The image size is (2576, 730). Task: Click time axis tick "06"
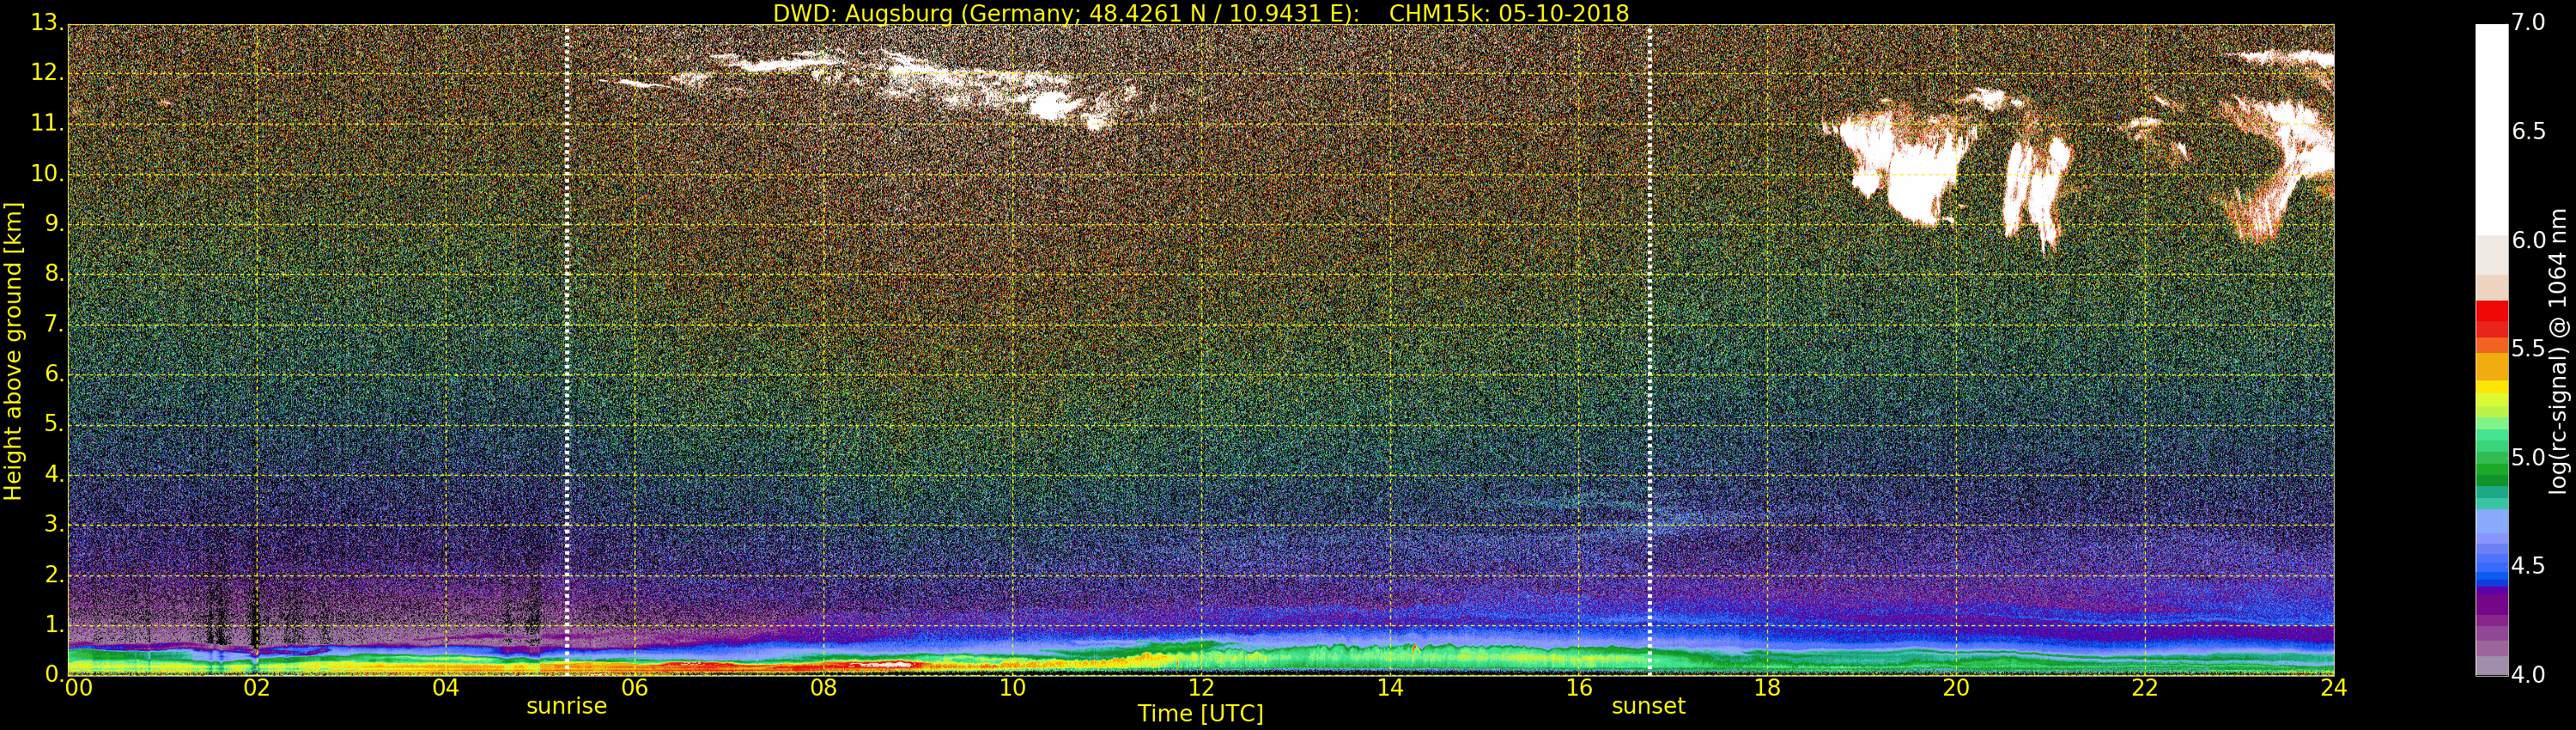pos(635,688)
